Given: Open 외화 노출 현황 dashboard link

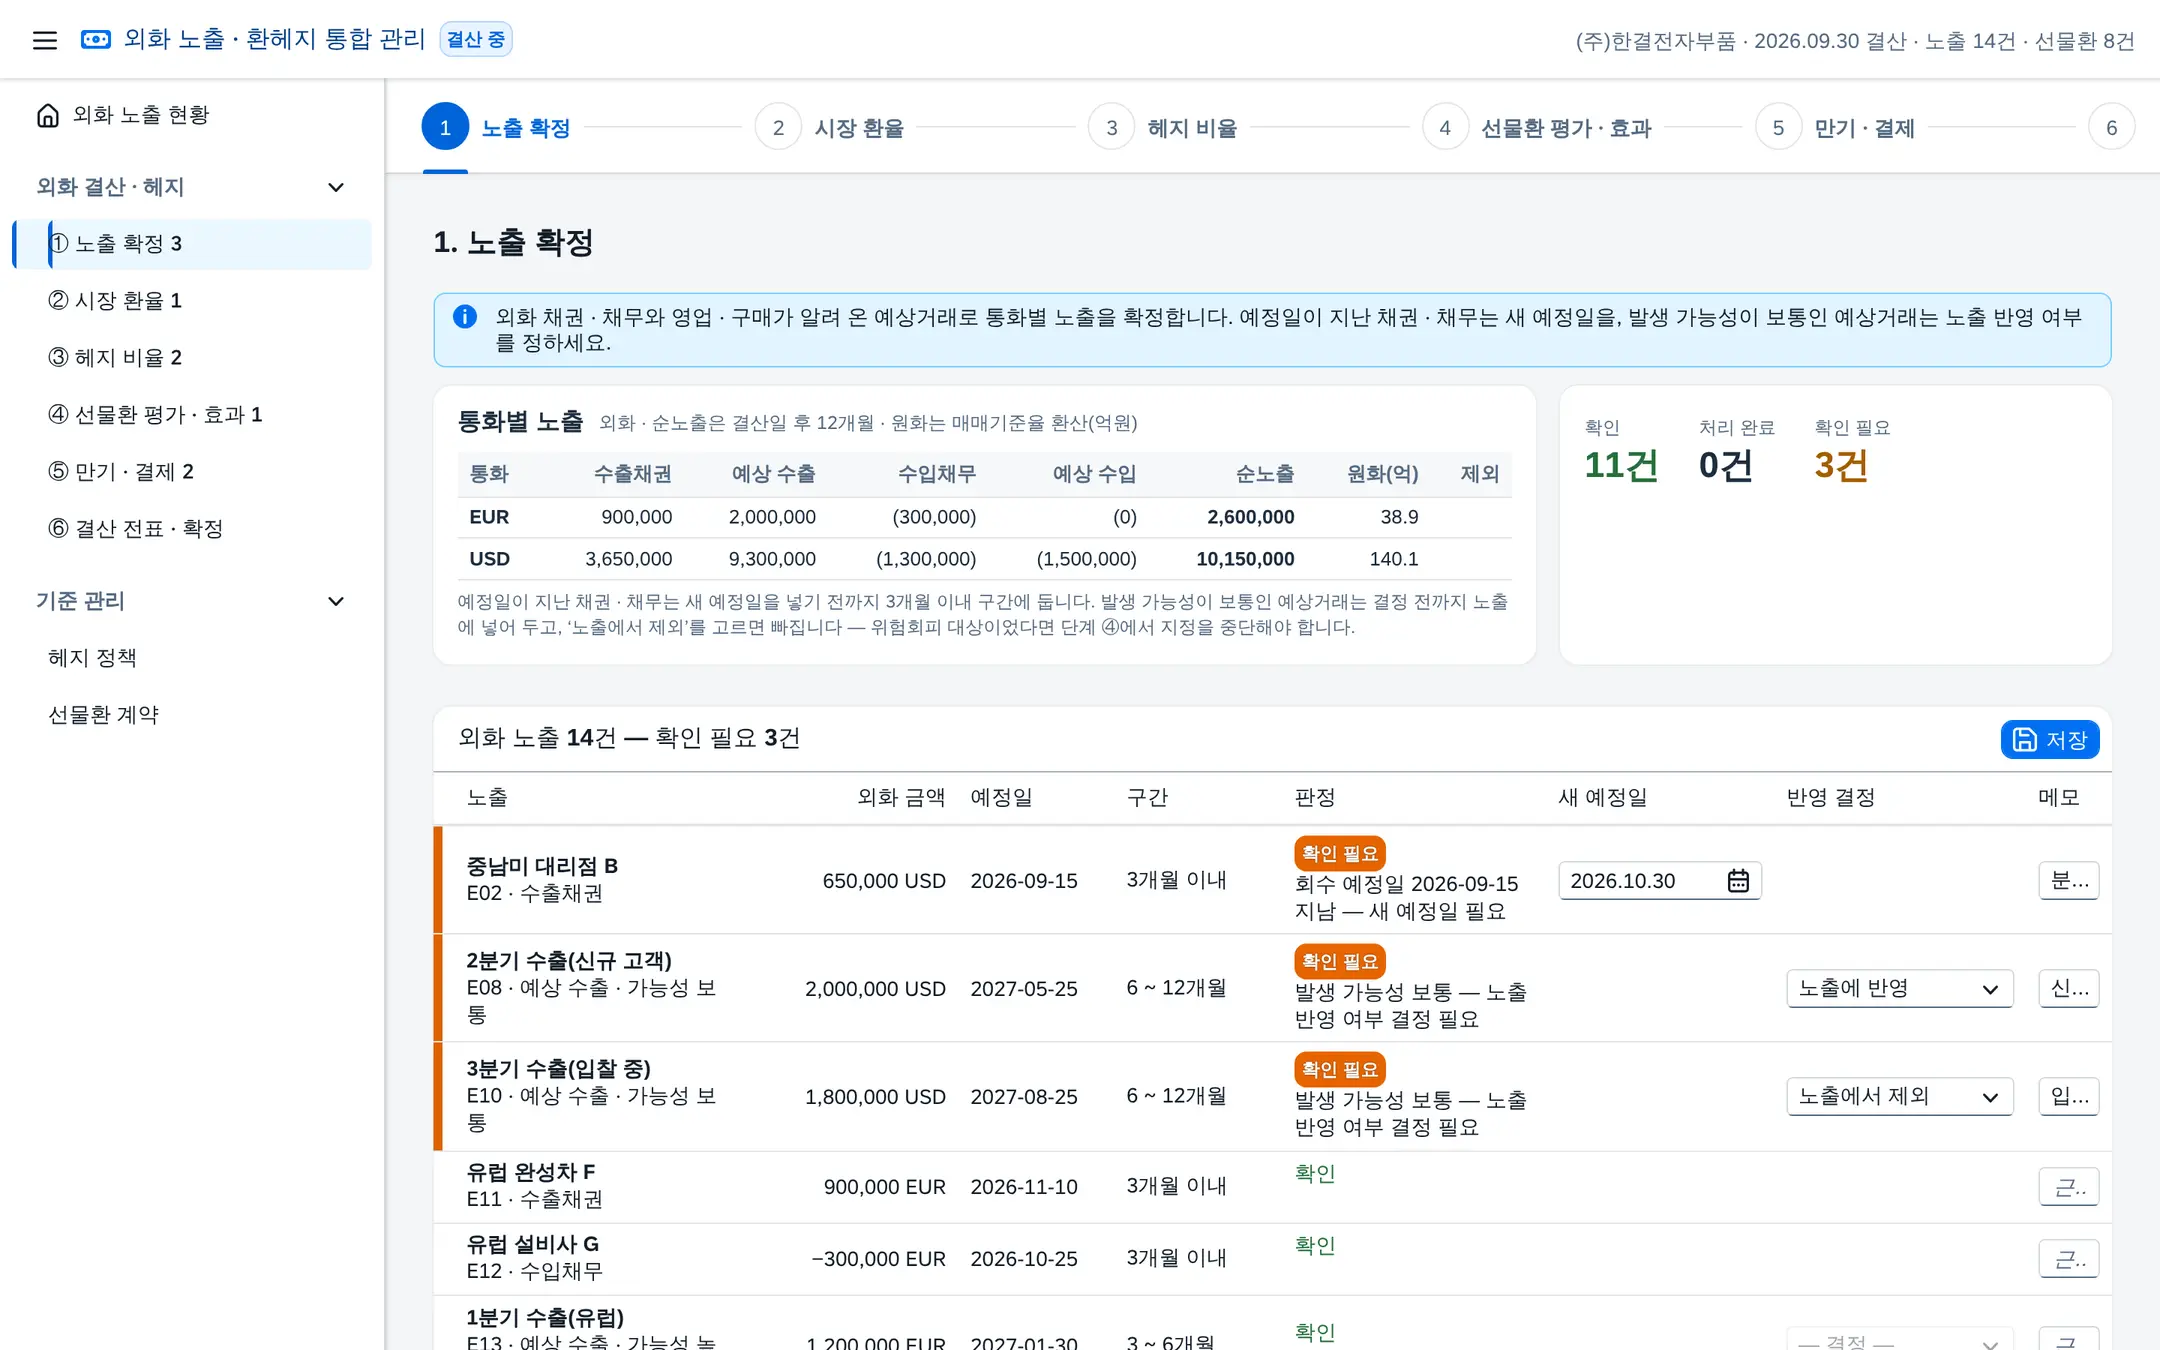Looking at the screenshot, I should 192,115.
